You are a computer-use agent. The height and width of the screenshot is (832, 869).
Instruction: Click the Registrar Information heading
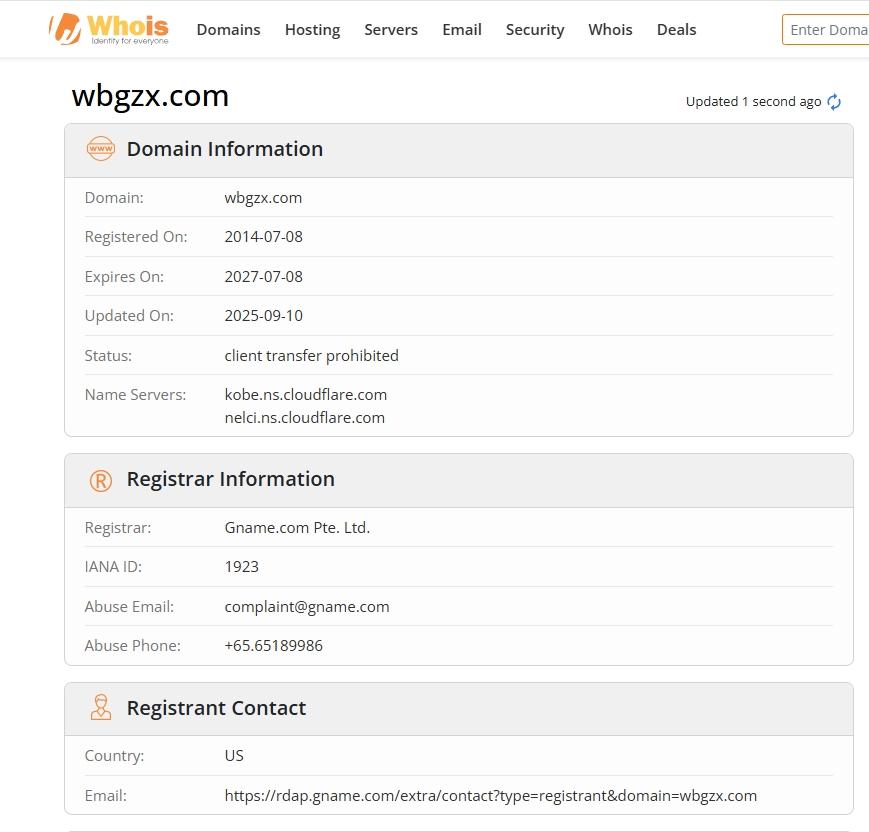pos(231,479)
